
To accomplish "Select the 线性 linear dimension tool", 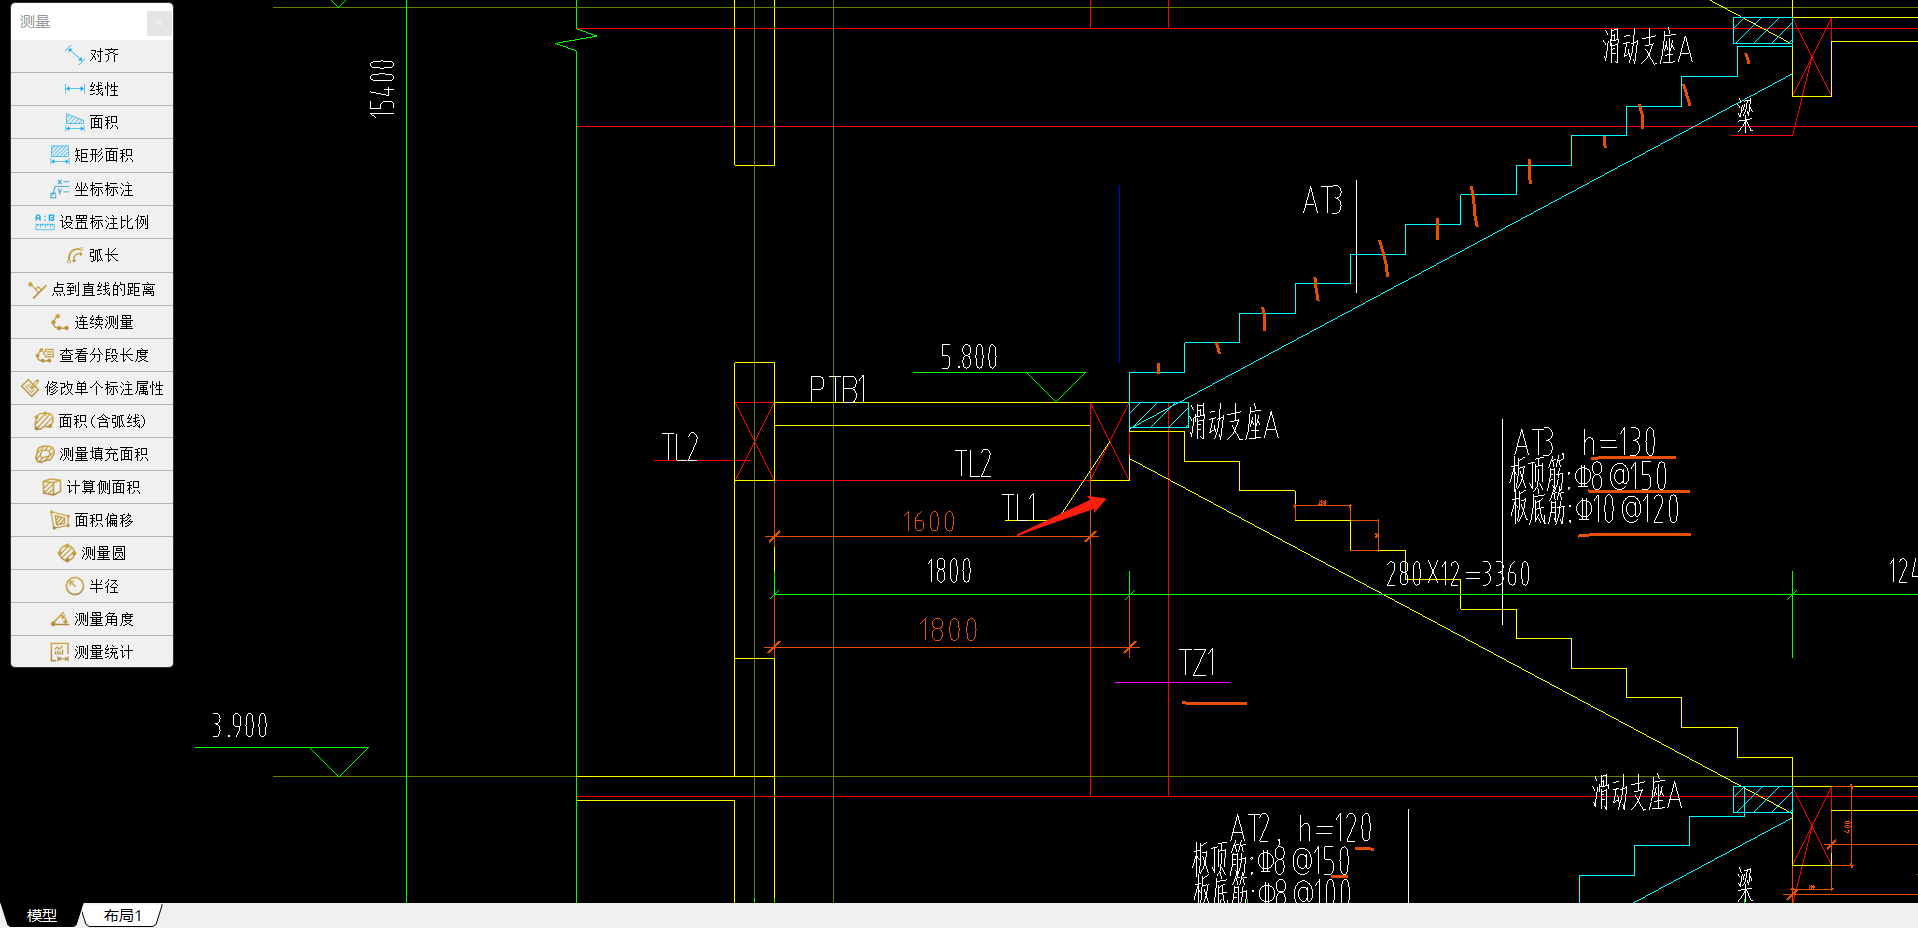I will pos(92,89).
